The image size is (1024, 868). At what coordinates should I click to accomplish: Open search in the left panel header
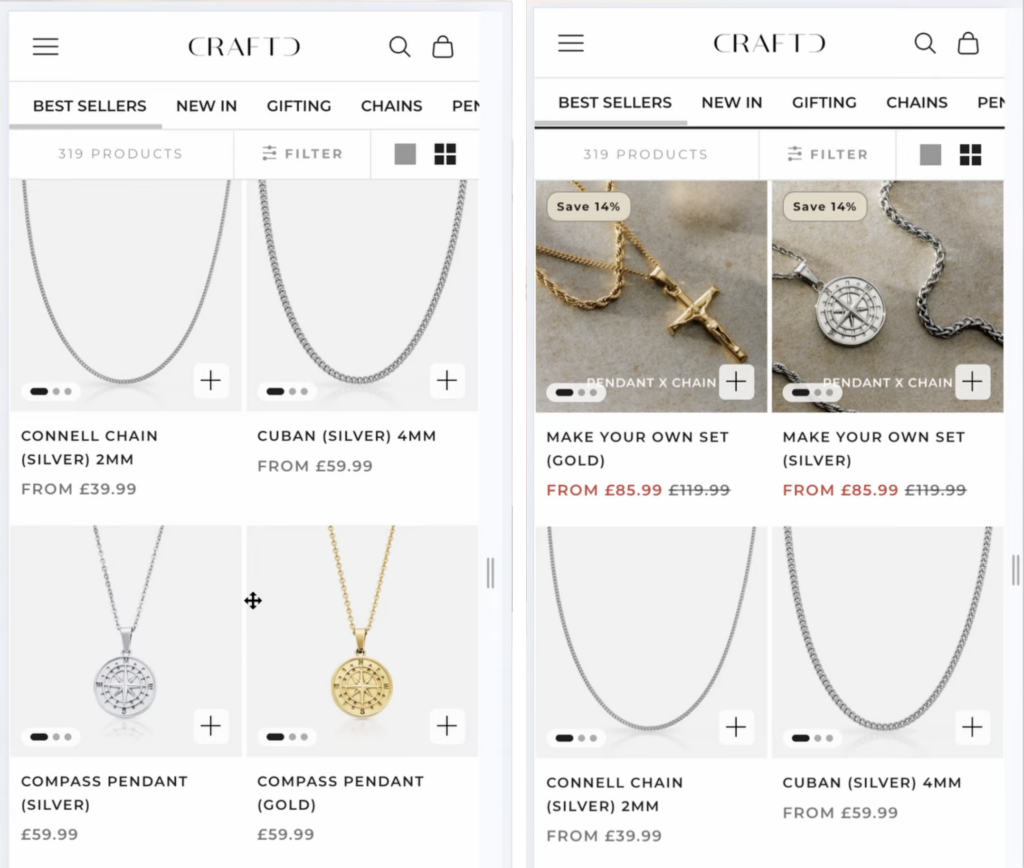(400, 46)
